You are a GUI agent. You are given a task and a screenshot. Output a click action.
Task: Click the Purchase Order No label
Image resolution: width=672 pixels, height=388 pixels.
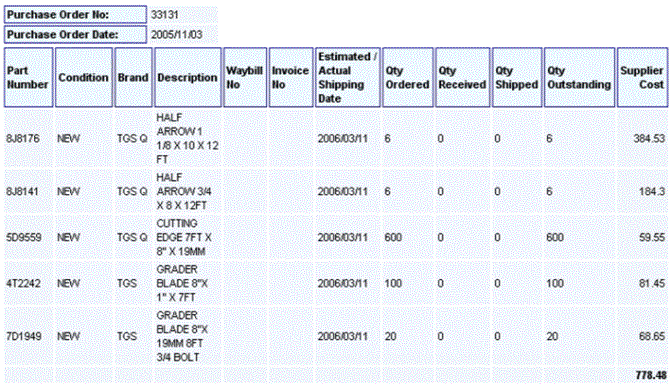(75, 15)
